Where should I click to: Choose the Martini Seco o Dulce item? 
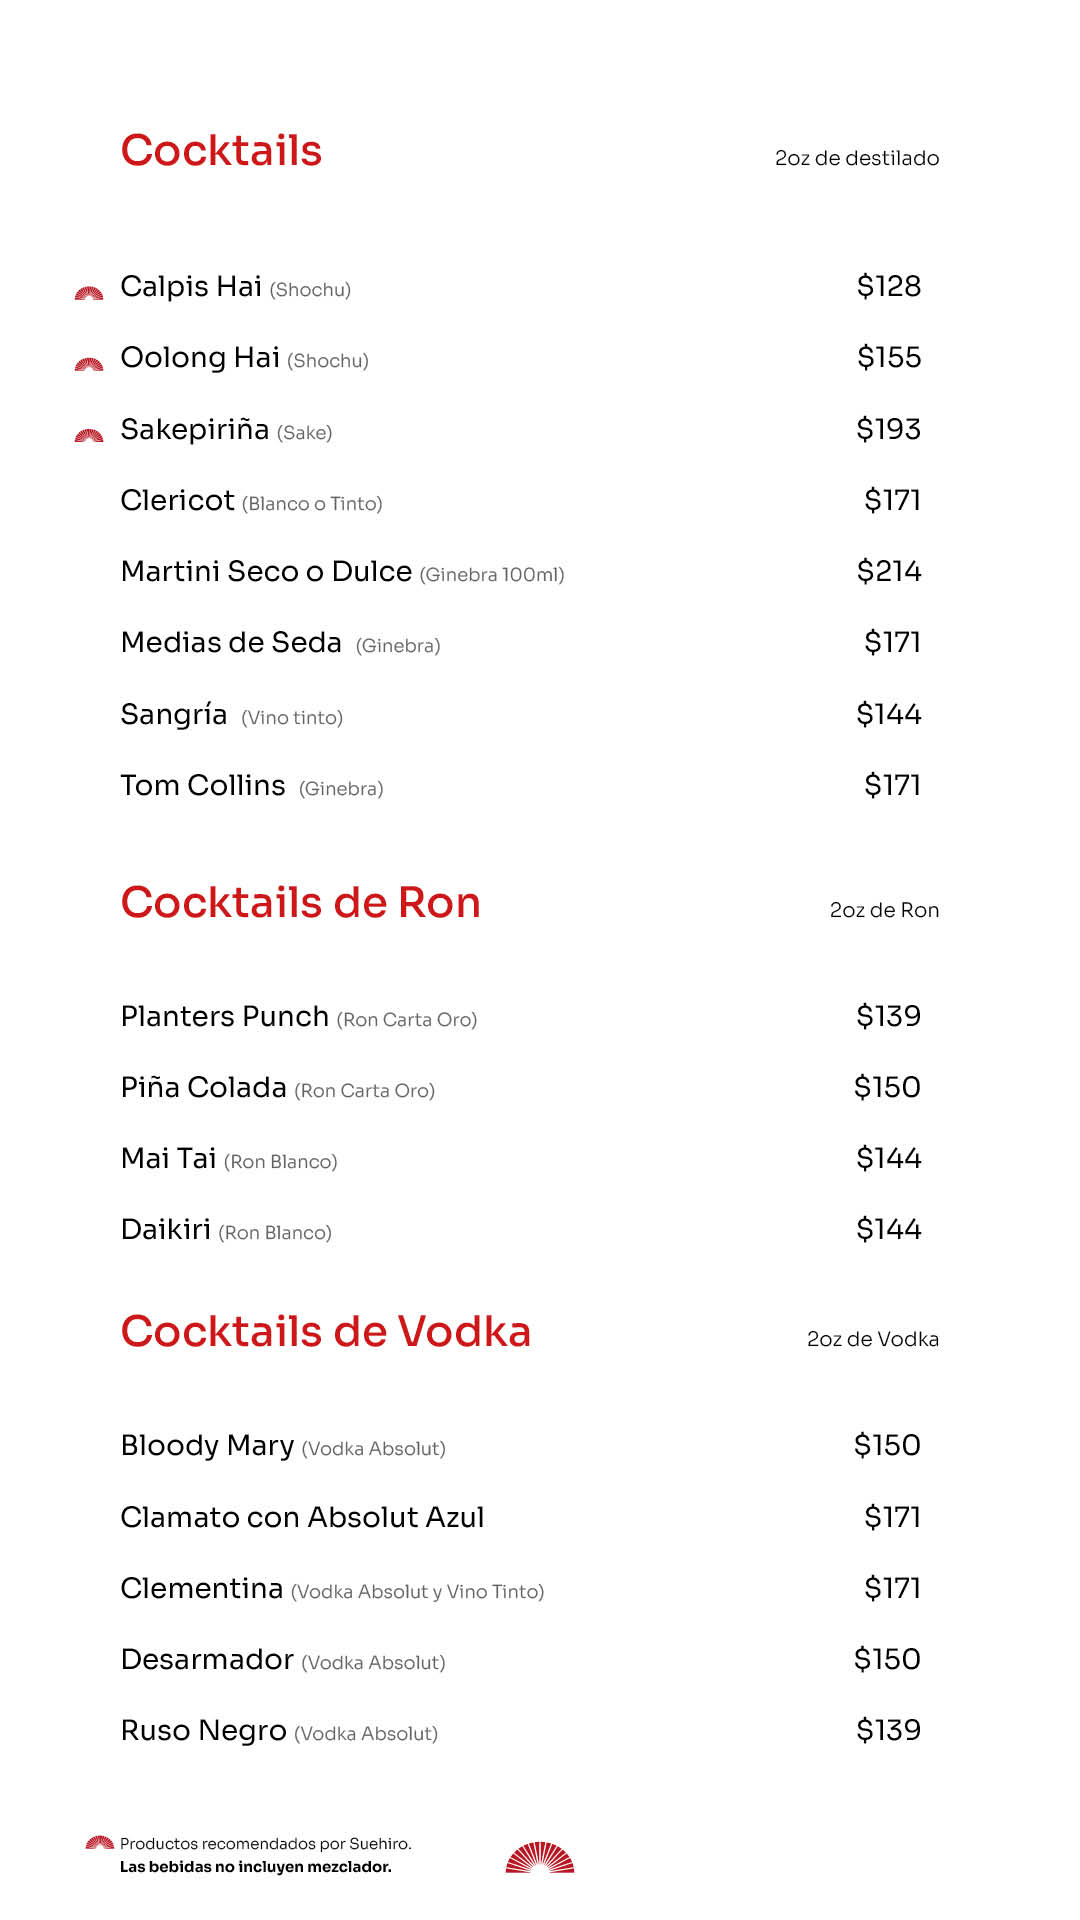[266, 572]
